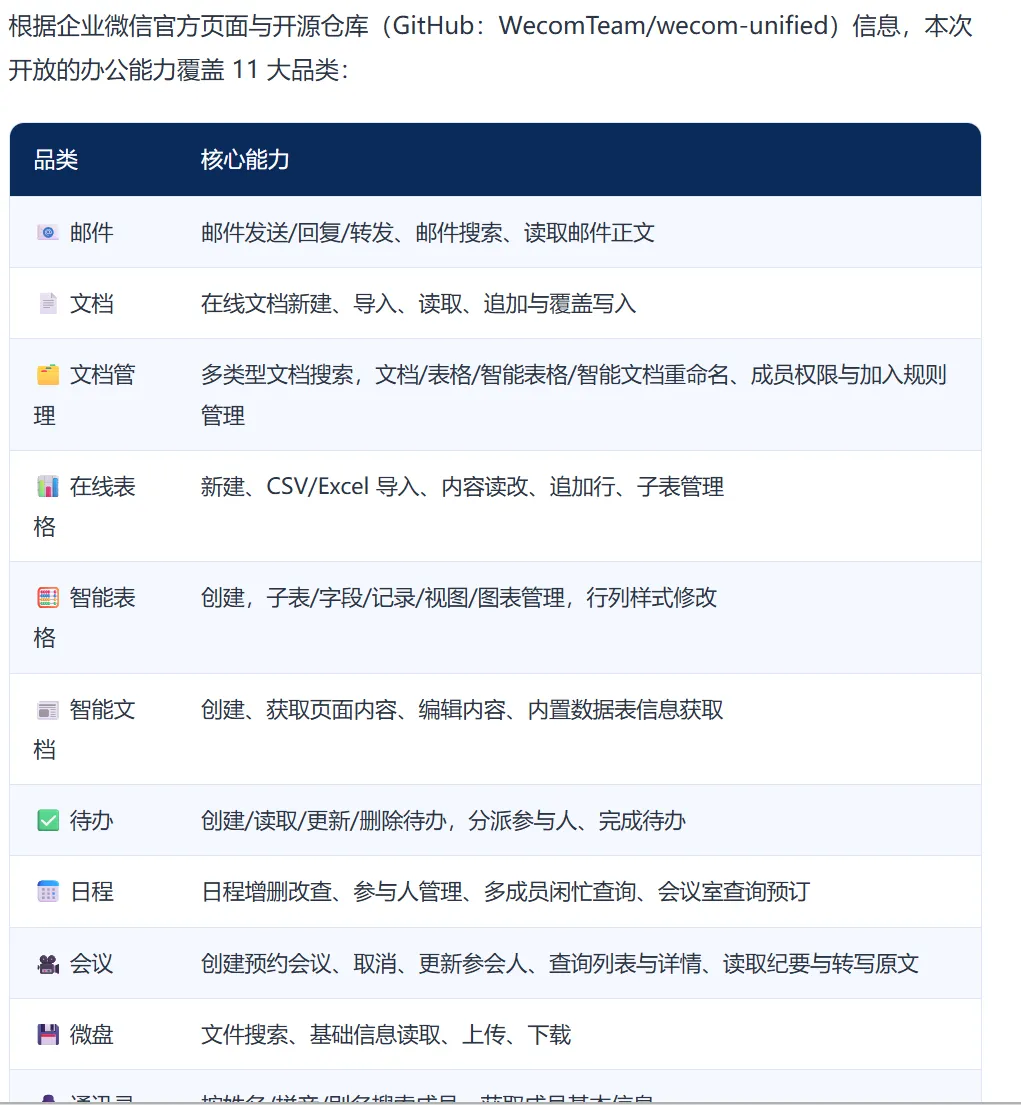This screenshot has height=1105, width=1021.
Task: Select the 待办 category label
Action: 92,820
